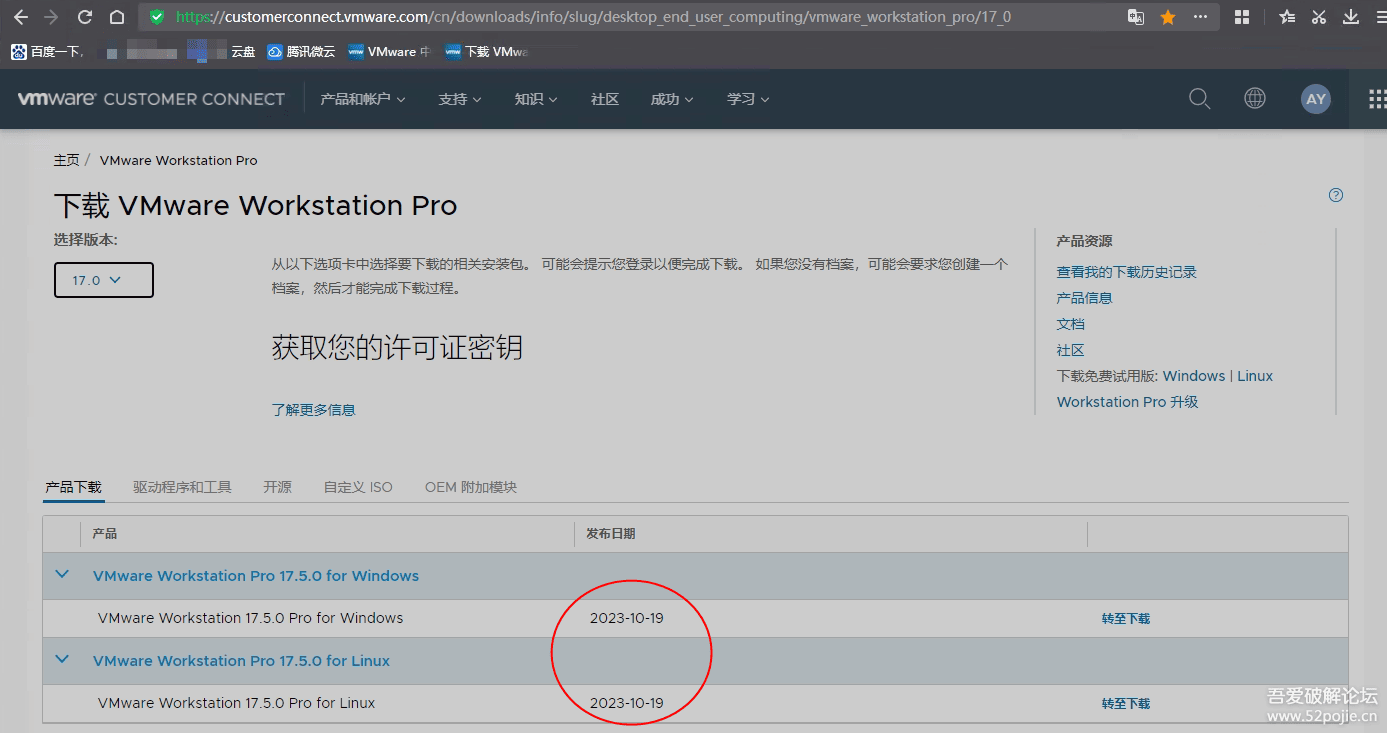This screenshot has width=1387, height=733.
Task: Click the help question mark icon
Action: pos(1335,195)
